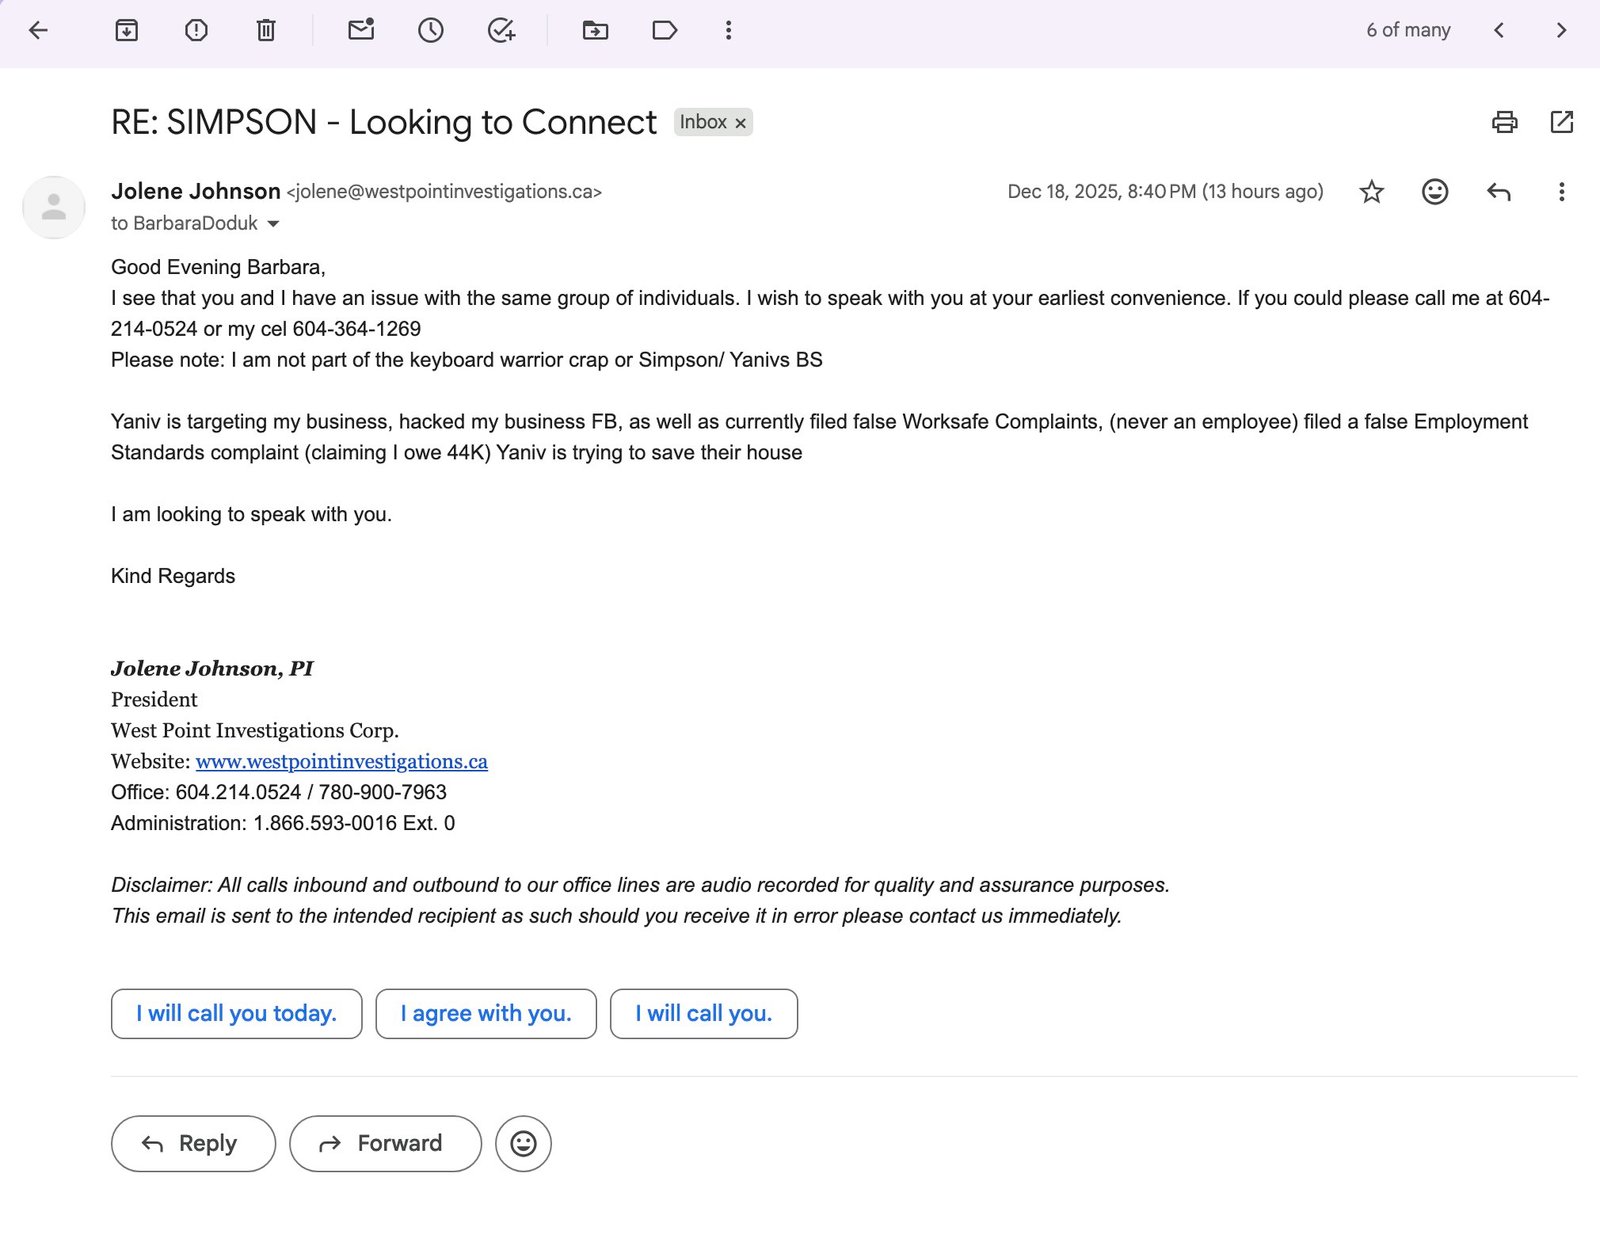The width and height of the screenshot is (1600, 1242).
Task: Open email in new window
Action: coord(1561,122)
